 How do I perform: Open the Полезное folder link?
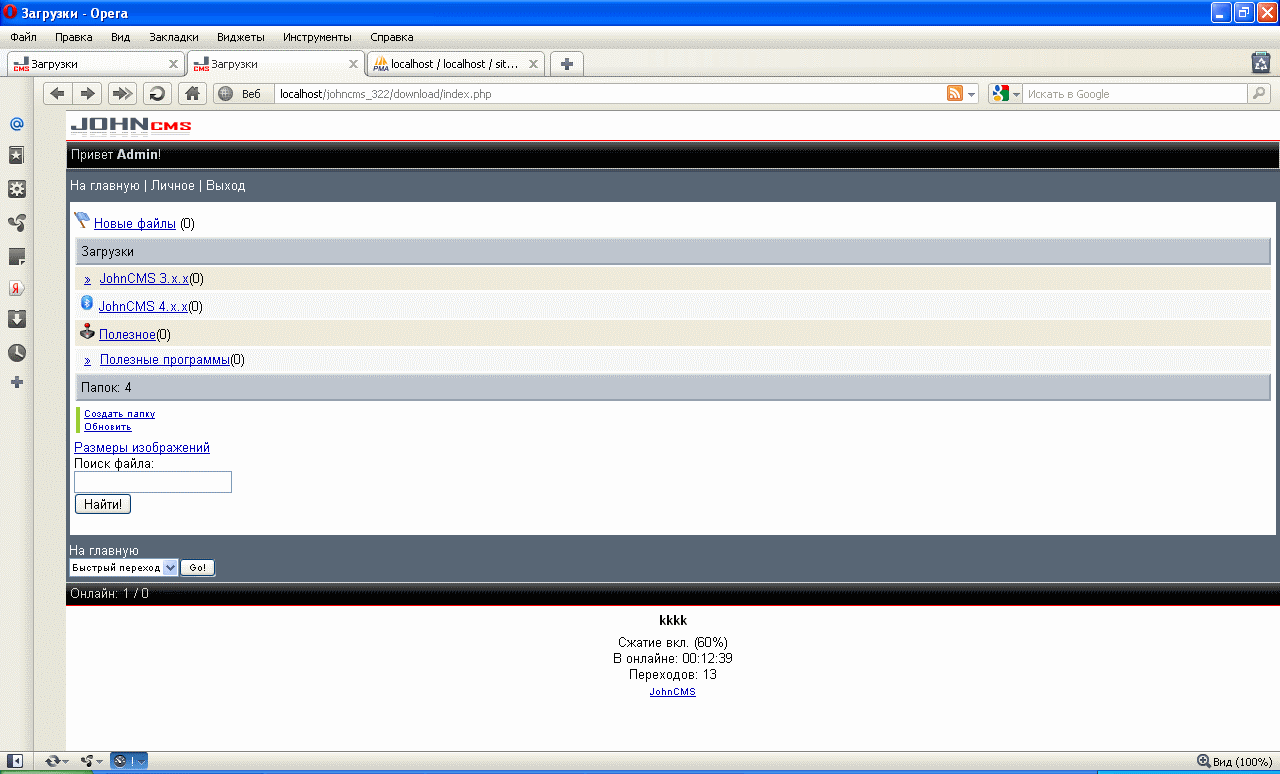[x=127, y=335]
